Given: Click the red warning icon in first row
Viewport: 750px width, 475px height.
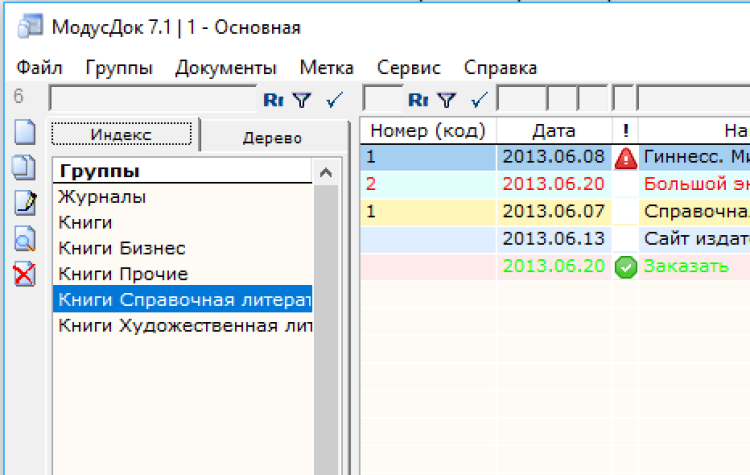Looking at the screenshot, I should 625,157.
